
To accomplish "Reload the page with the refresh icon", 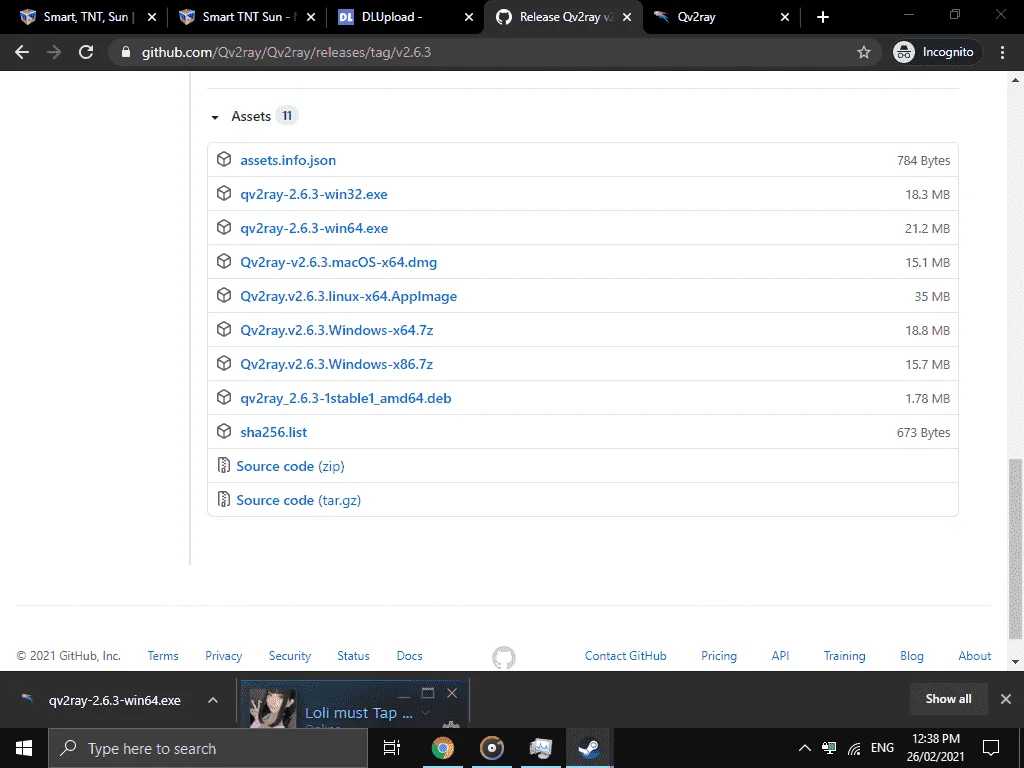I will (x=86, y=52).
